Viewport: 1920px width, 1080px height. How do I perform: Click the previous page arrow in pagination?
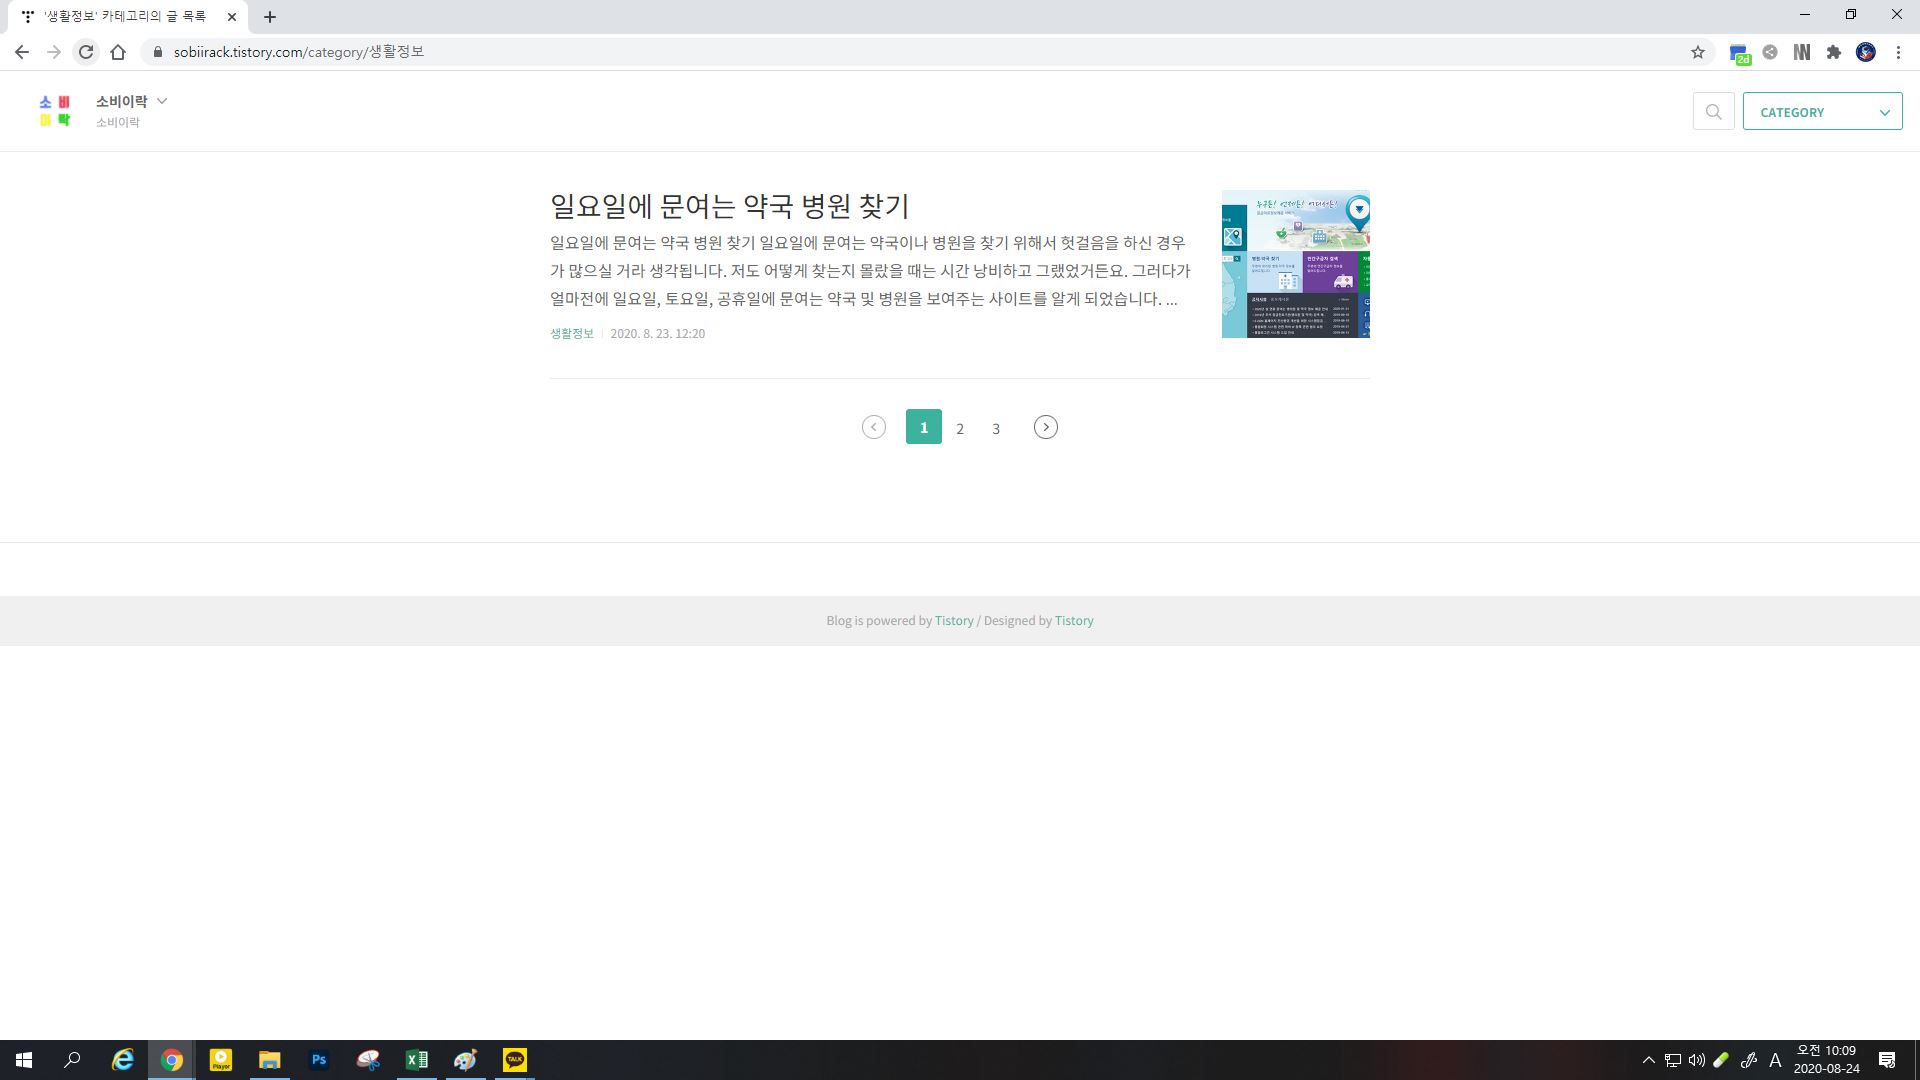(x=873, y=427)
